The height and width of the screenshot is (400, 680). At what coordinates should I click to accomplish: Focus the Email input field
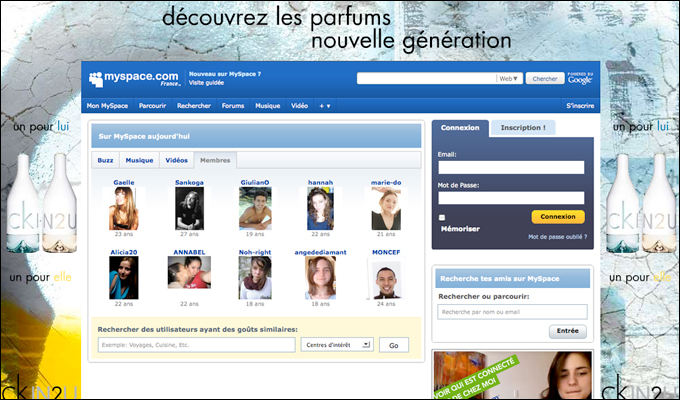pos(511,167)
